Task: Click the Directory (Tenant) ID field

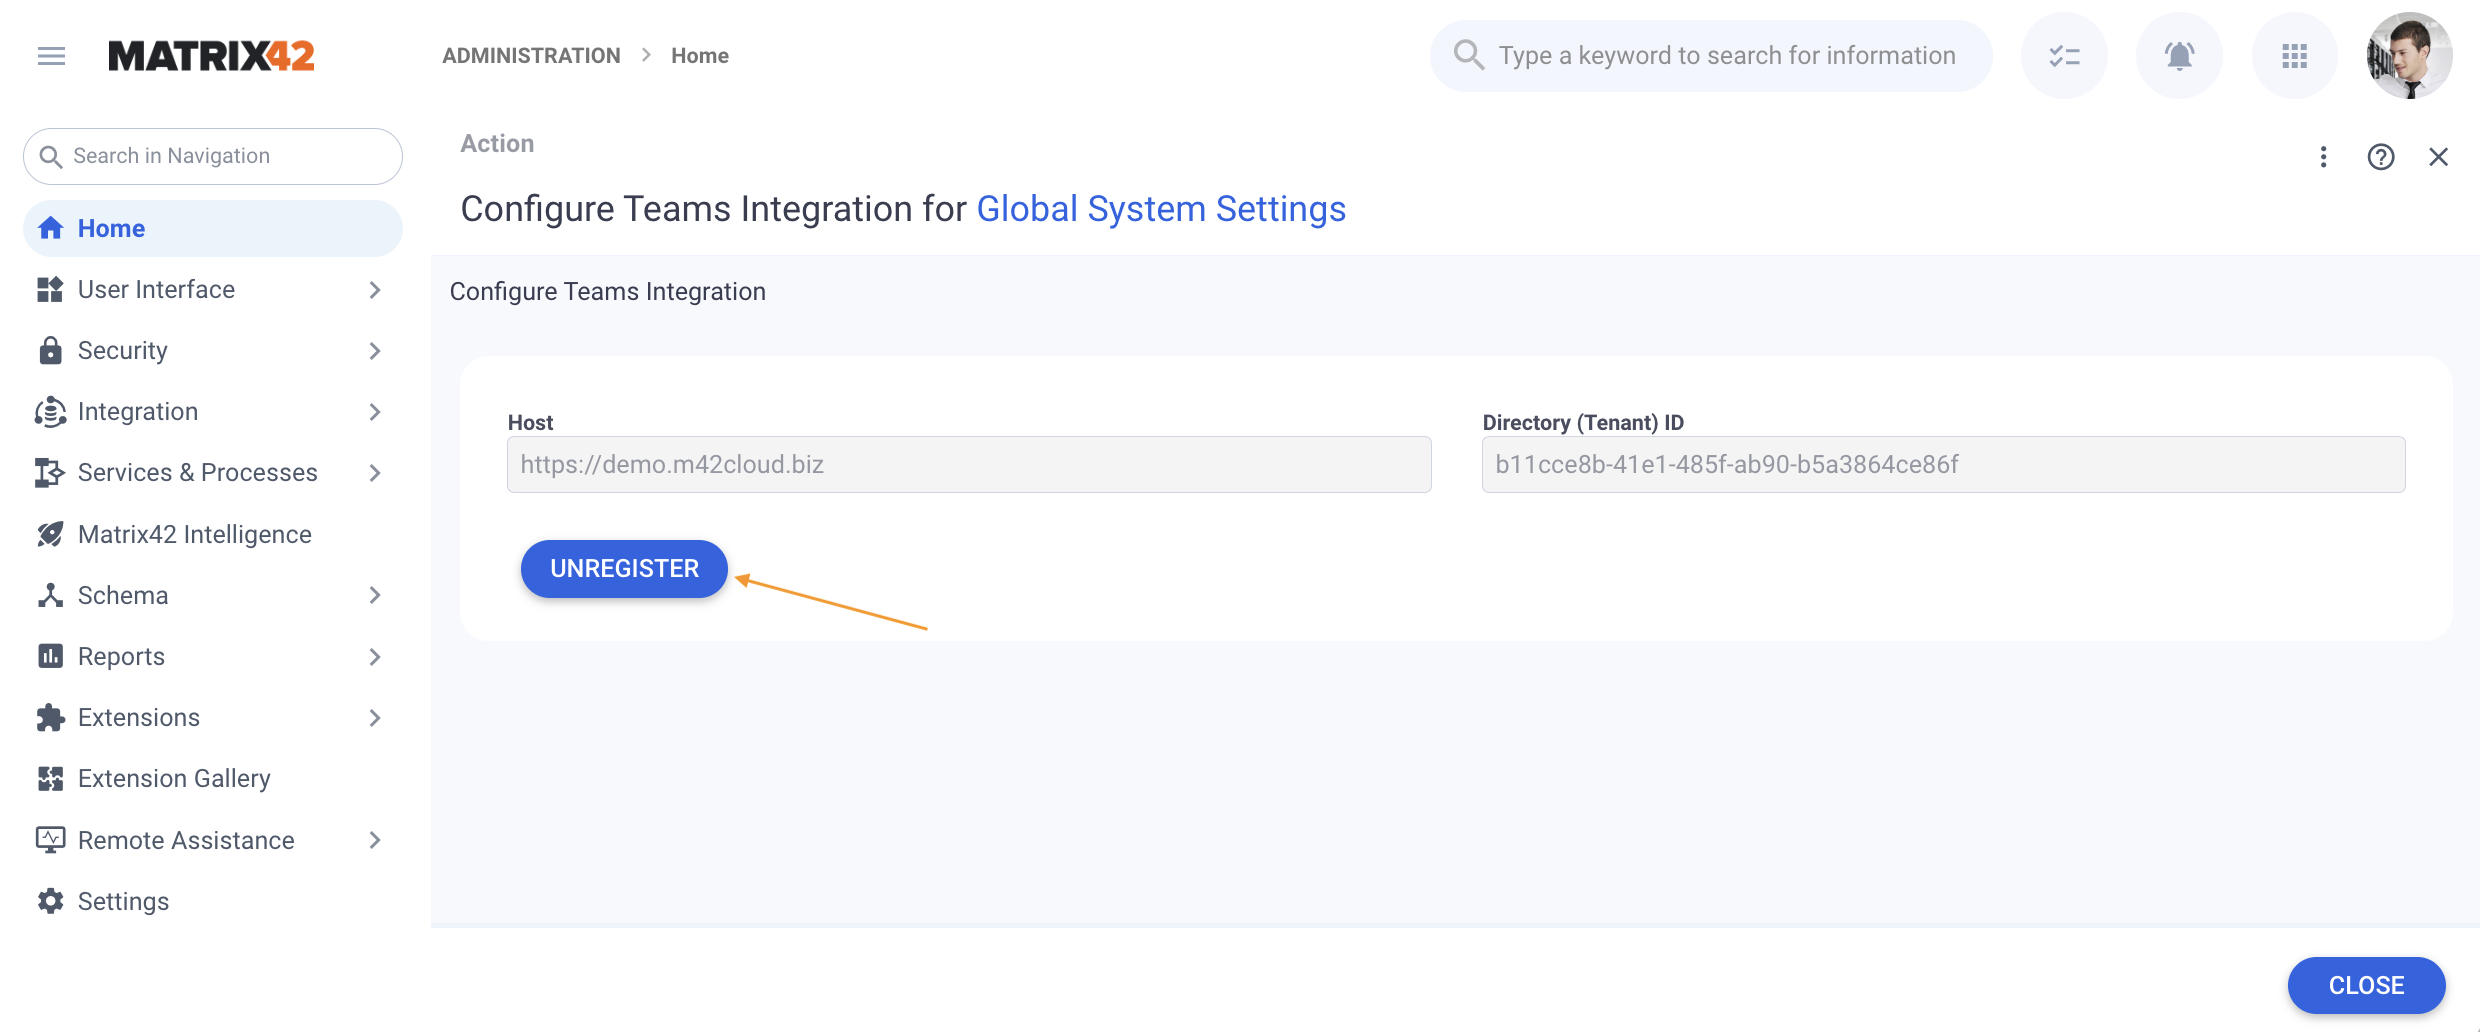Action: click(1944, 464)
